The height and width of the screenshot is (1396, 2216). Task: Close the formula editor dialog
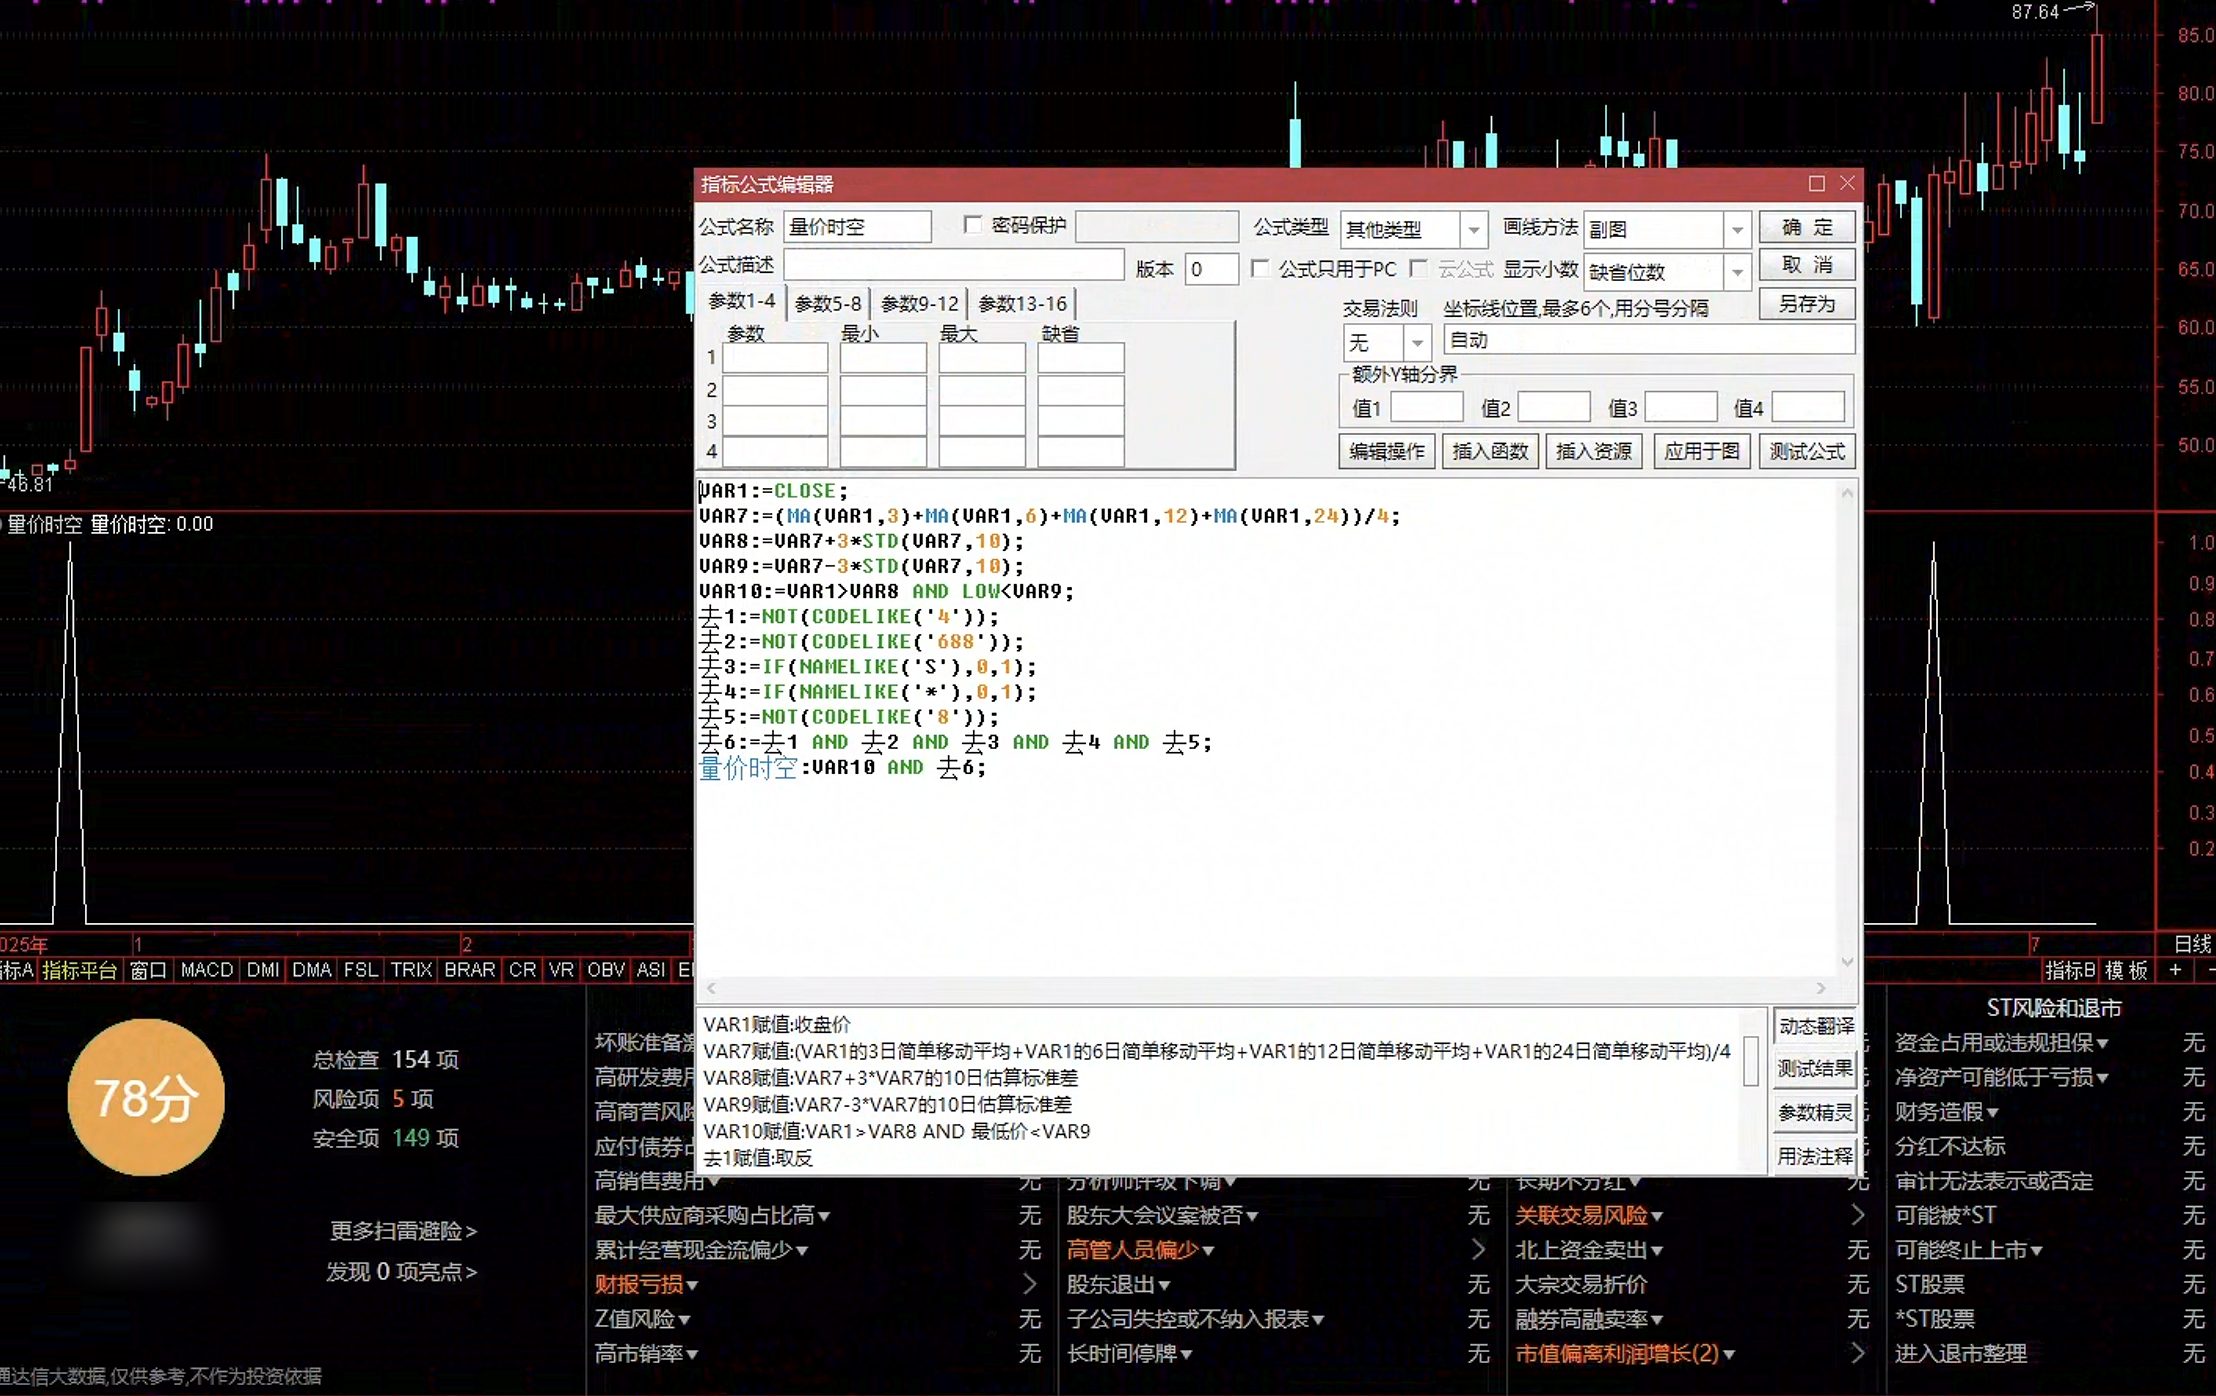1847,184
